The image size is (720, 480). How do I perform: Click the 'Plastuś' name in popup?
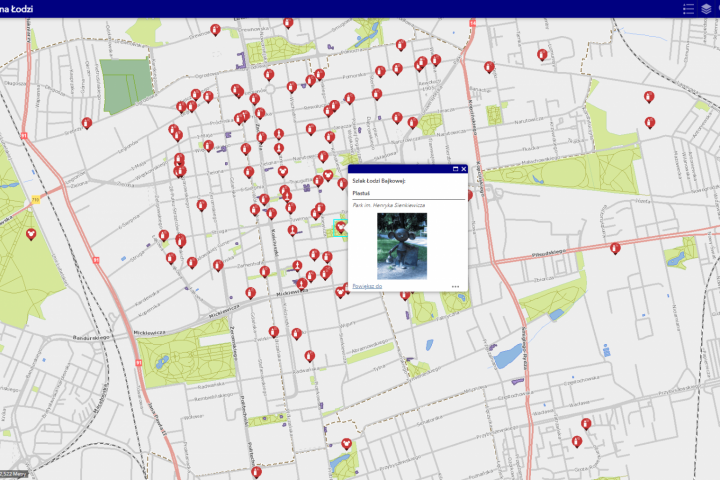[x=361, y=193]
